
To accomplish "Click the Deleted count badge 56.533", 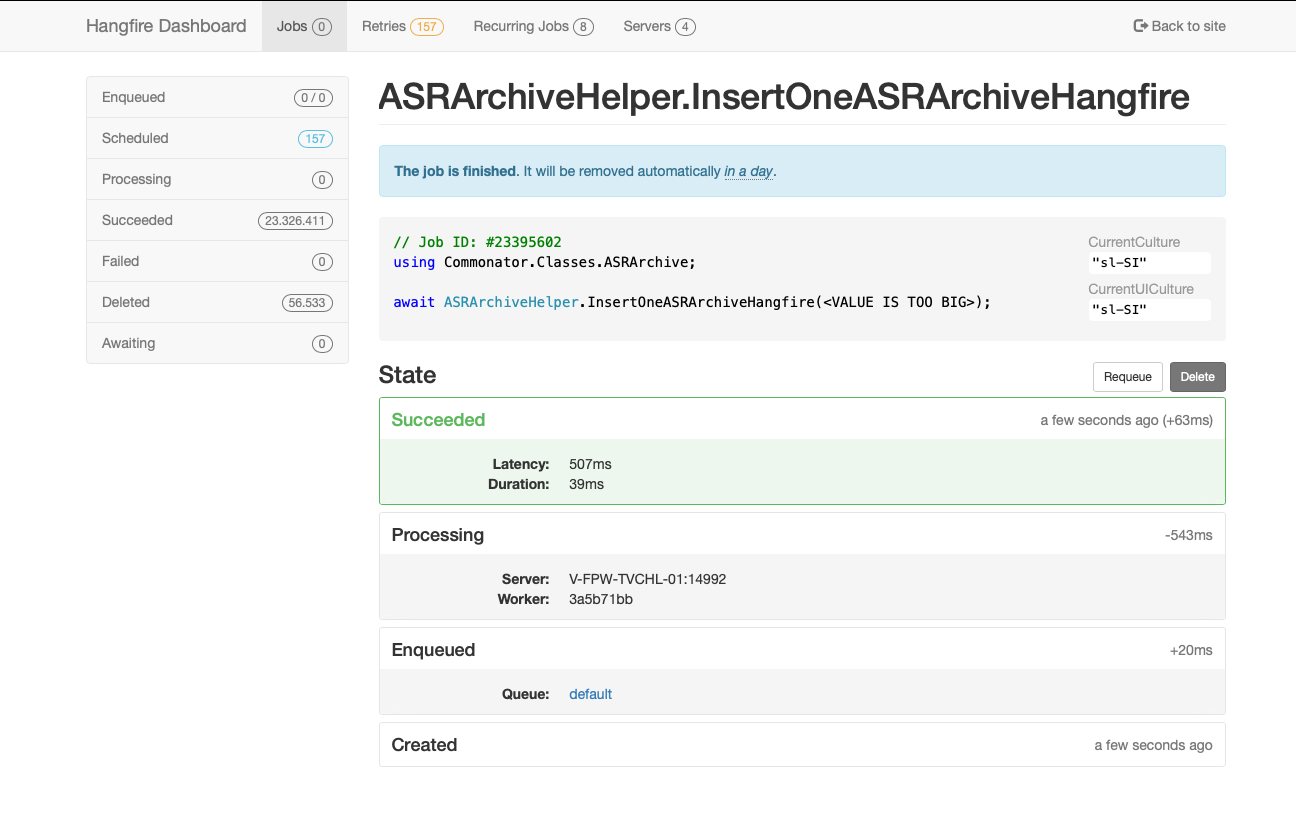I will [307, 302].
